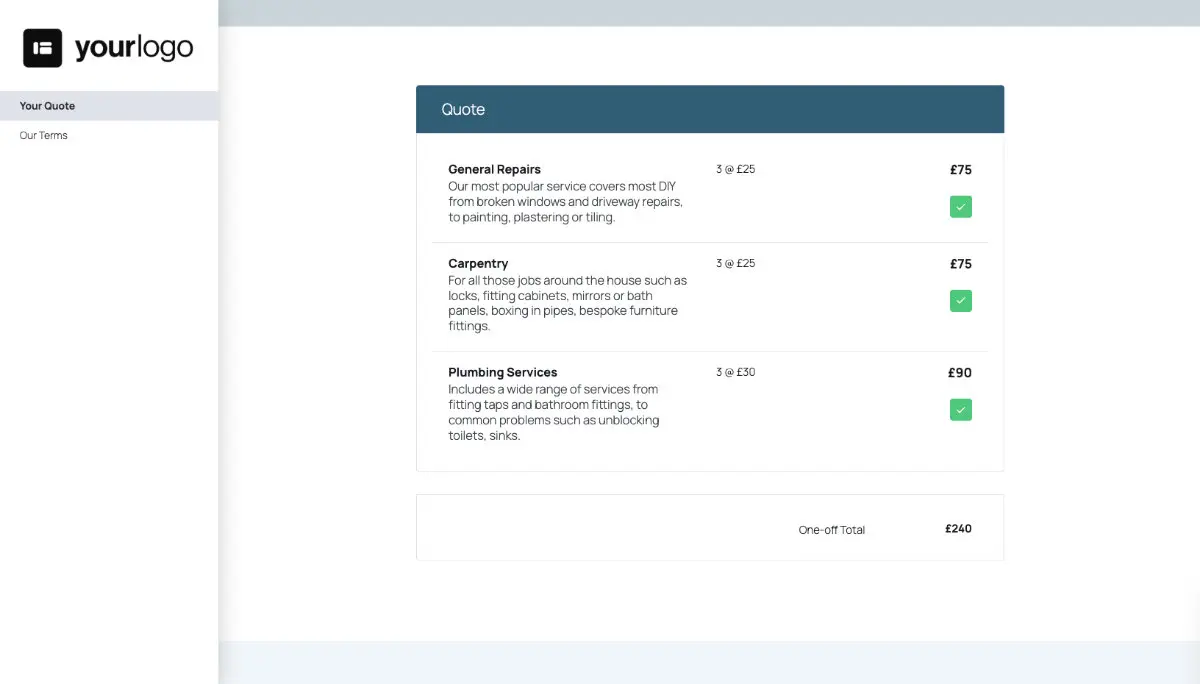Click the "3 @ £30" quantity text
Viewport: 1200px width, 684px height.
click(x=735, y=373)
